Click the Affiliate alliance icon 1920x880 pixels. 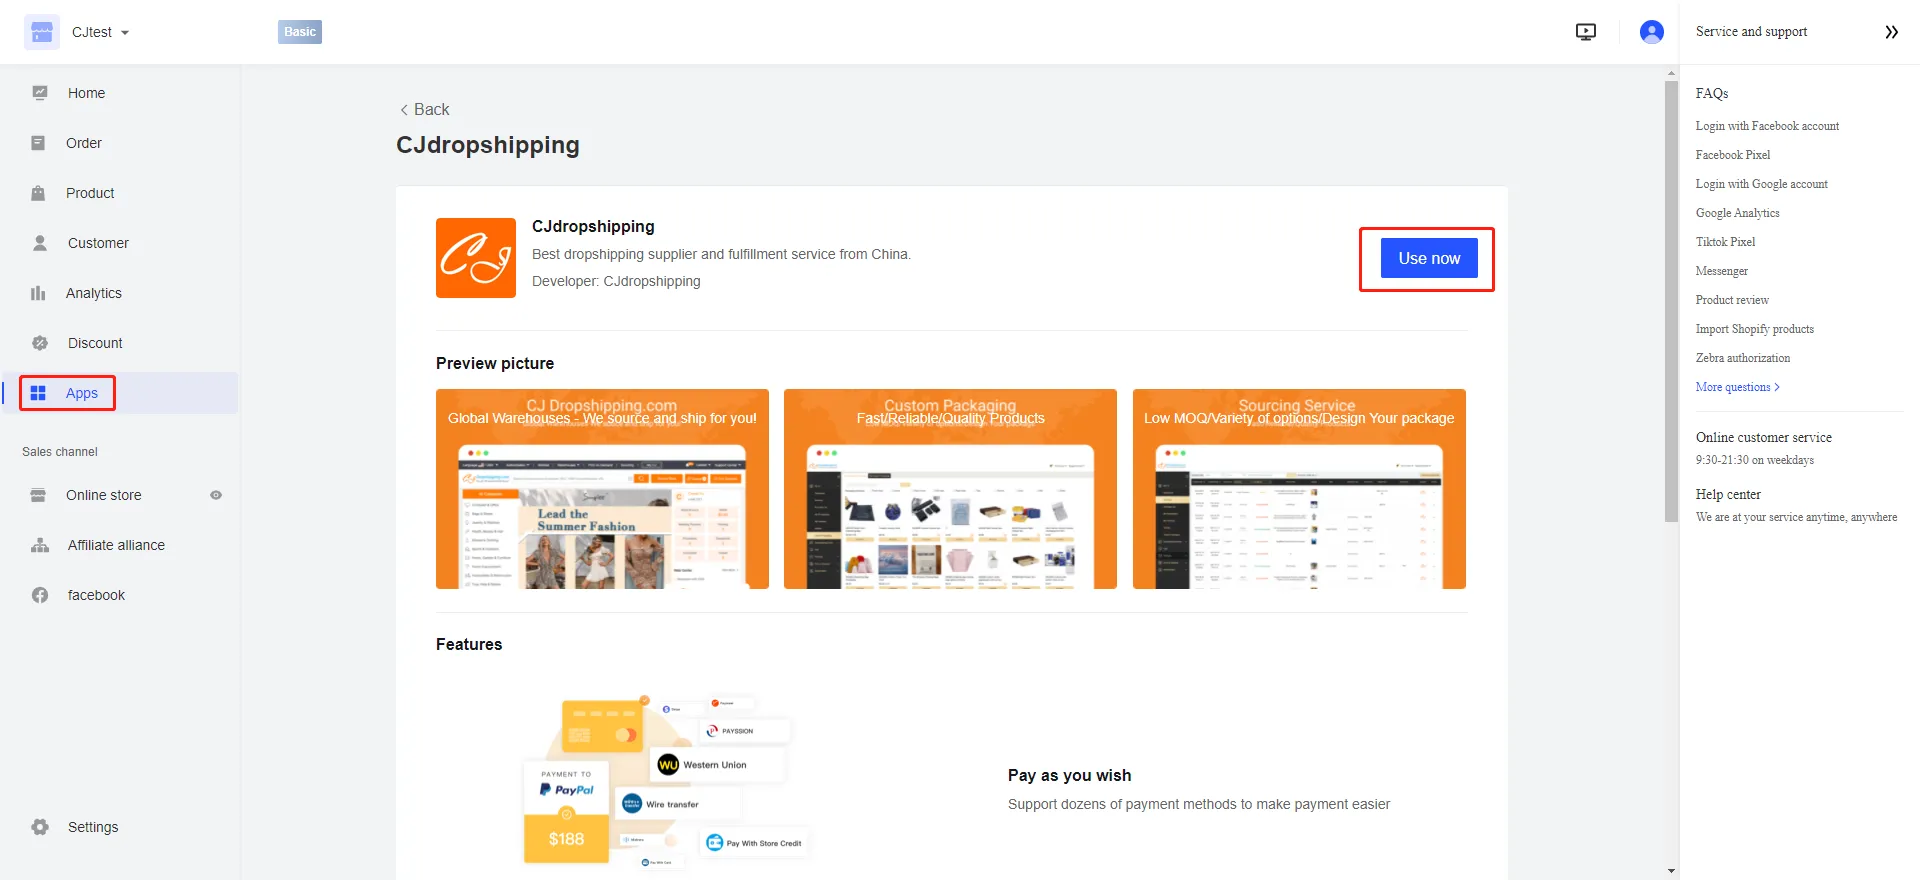point(40,545)
